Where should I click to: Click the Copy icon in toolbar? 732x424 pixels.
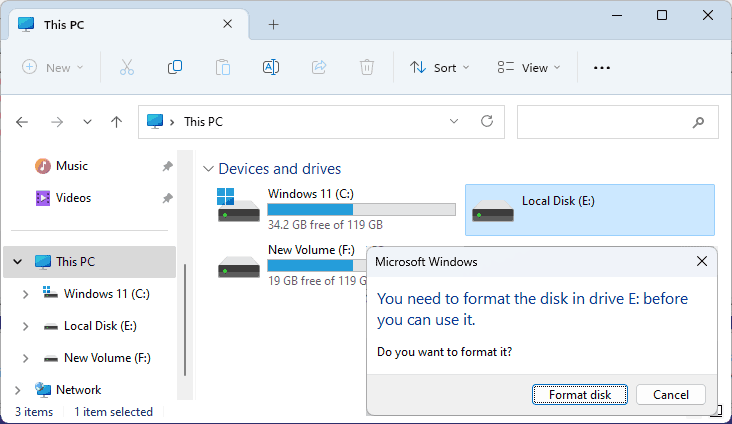click(x=175, y=67)
